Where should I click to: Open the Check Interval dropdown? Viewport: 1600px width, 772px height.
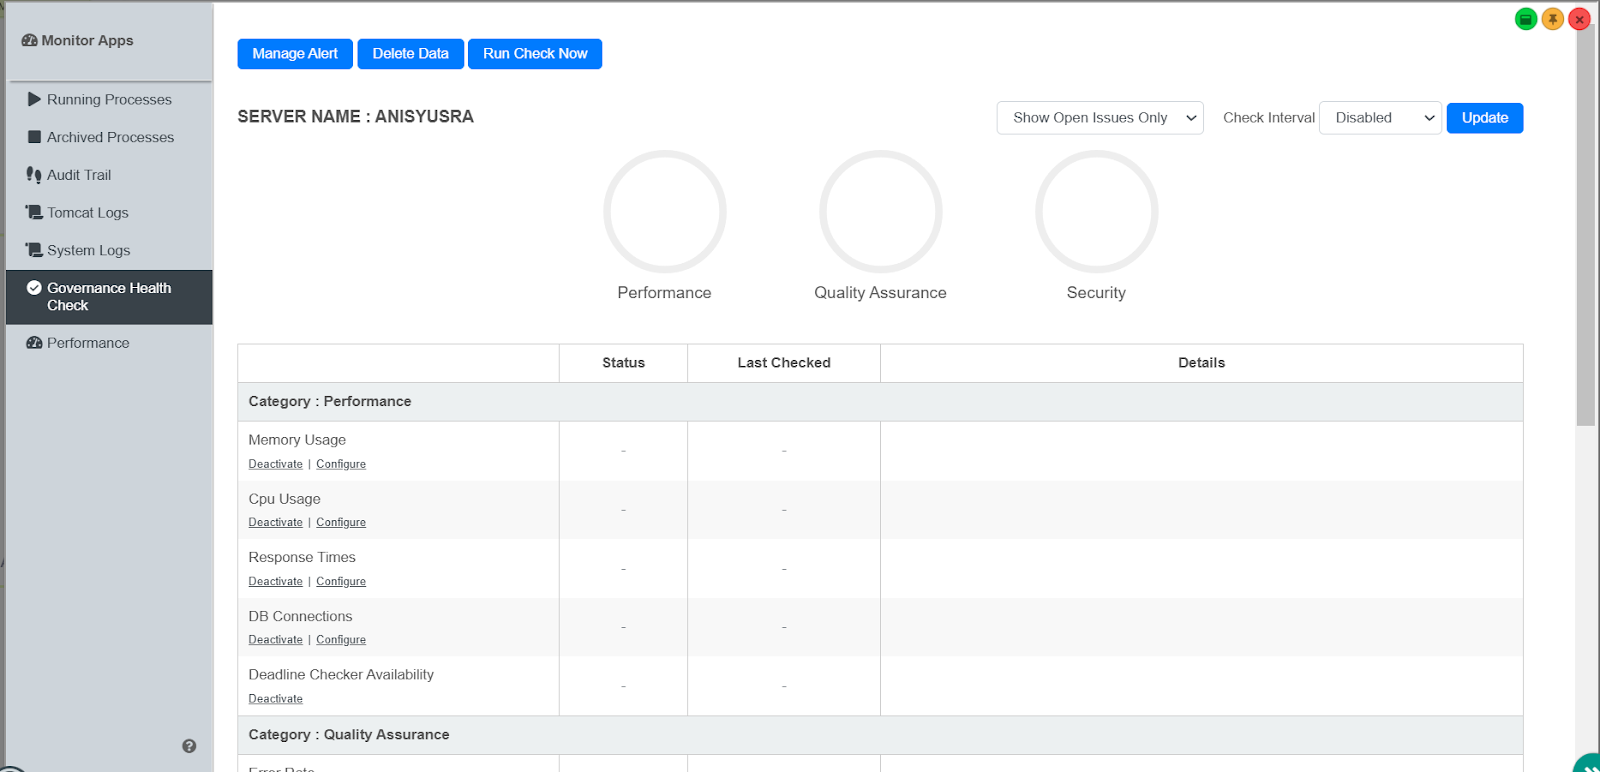[x=1380, y=118]
